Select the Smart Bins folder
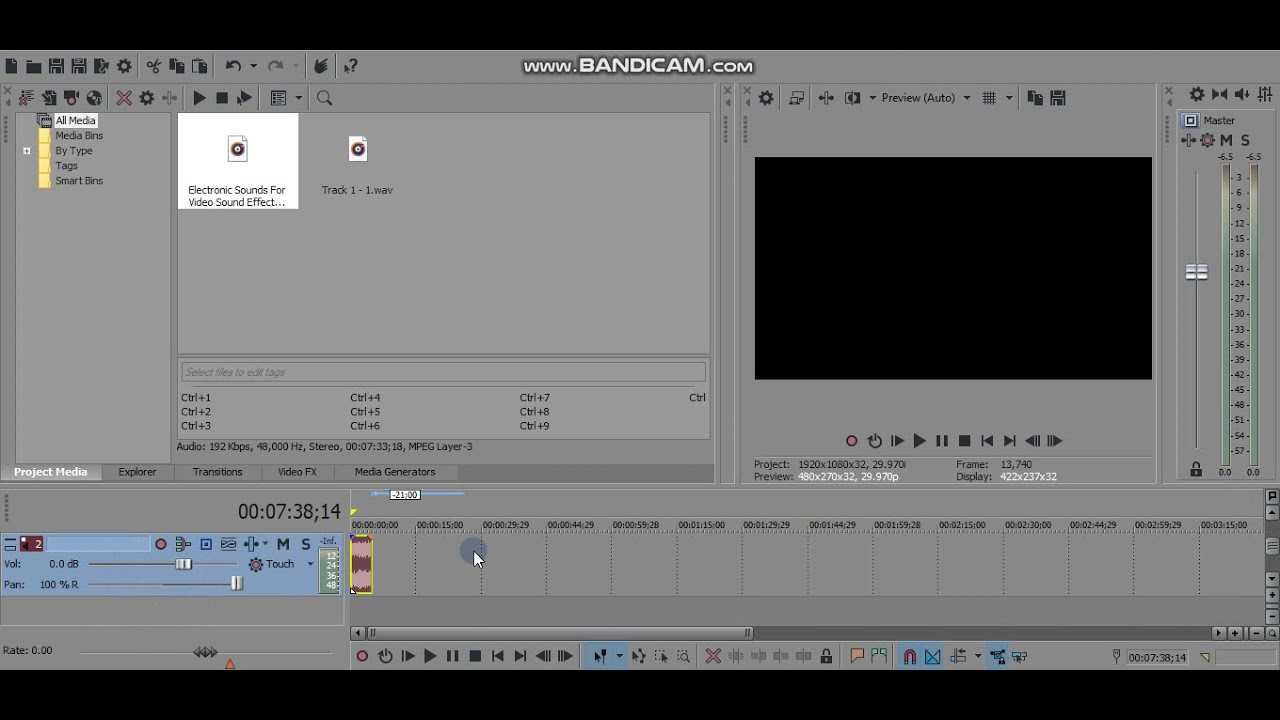 pos(79,181)
